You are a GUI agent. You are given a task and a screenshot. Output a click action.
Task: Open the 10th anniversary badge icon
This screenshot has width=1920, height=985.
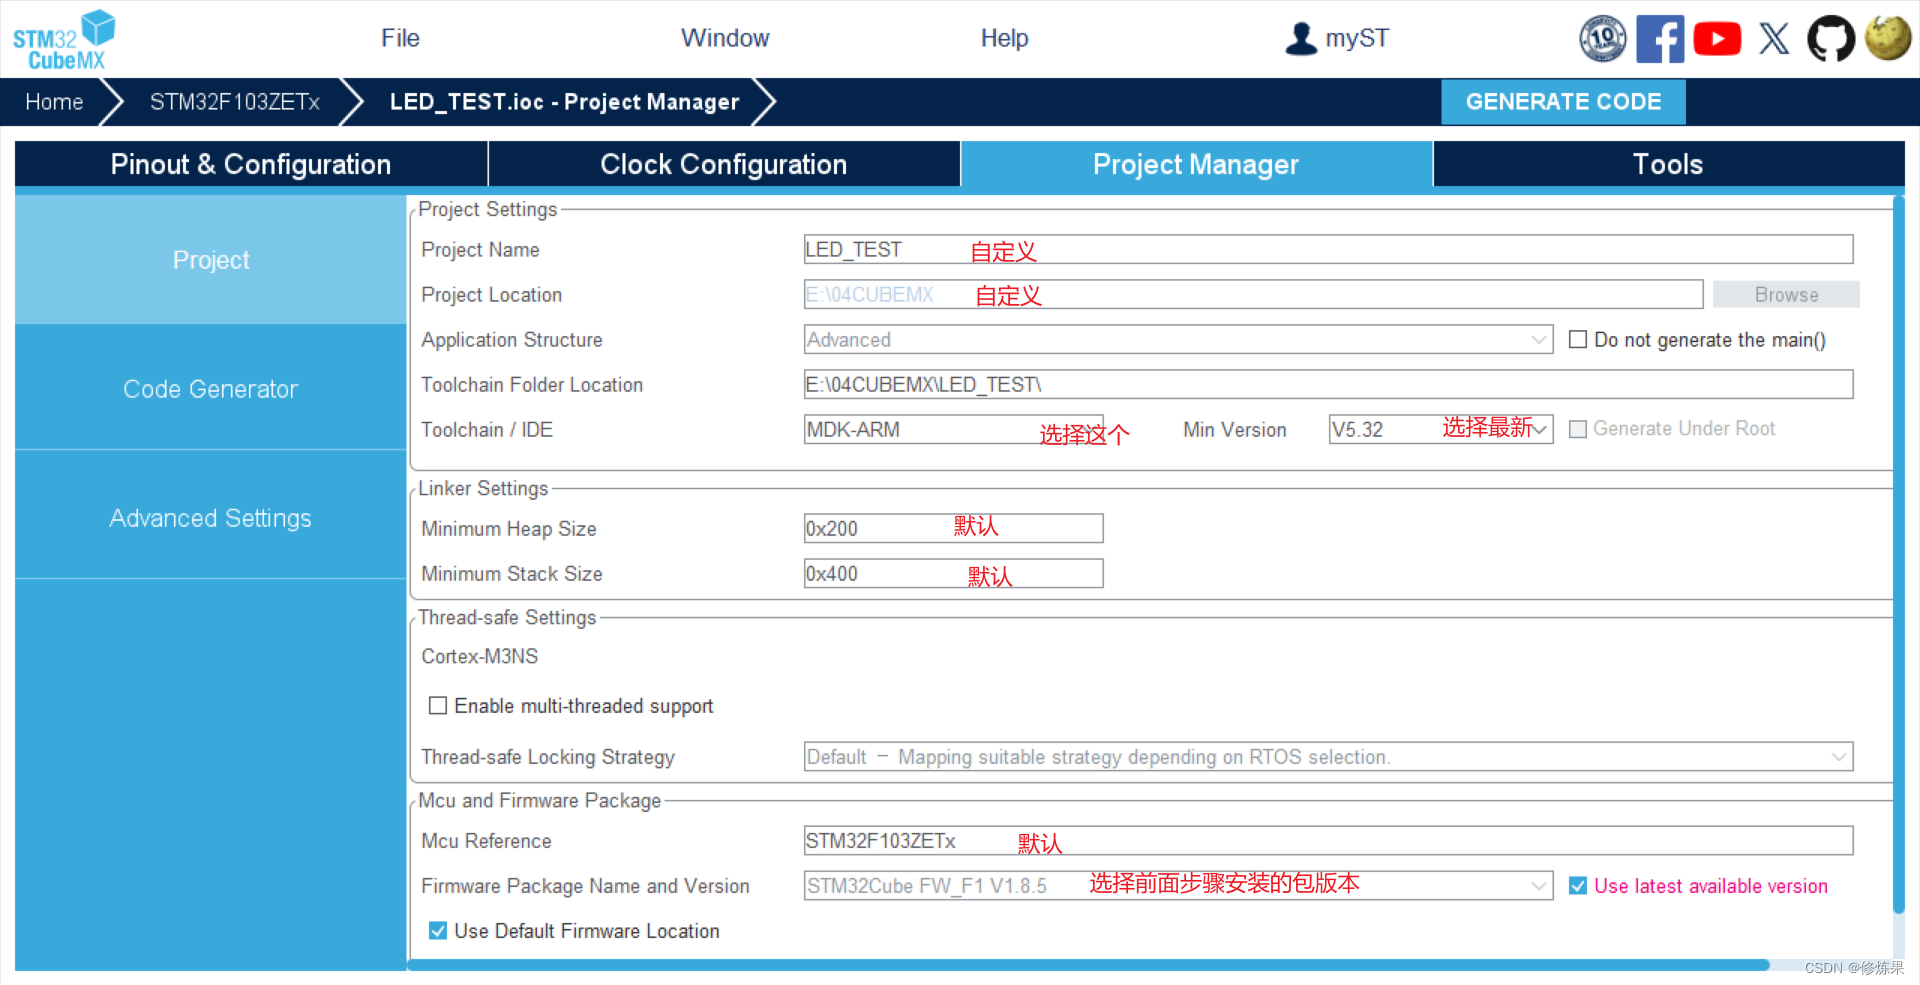tap(1602, 39)
